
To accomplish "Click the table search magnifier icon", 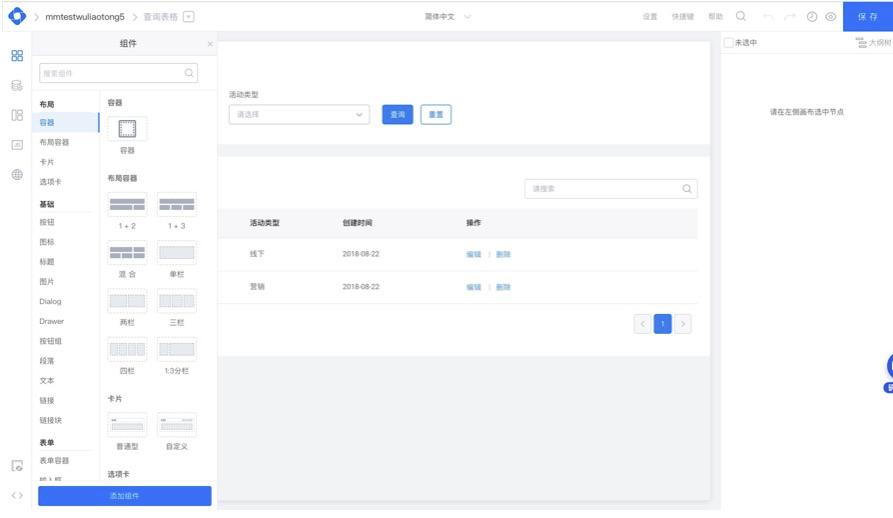I will point(687,188).
